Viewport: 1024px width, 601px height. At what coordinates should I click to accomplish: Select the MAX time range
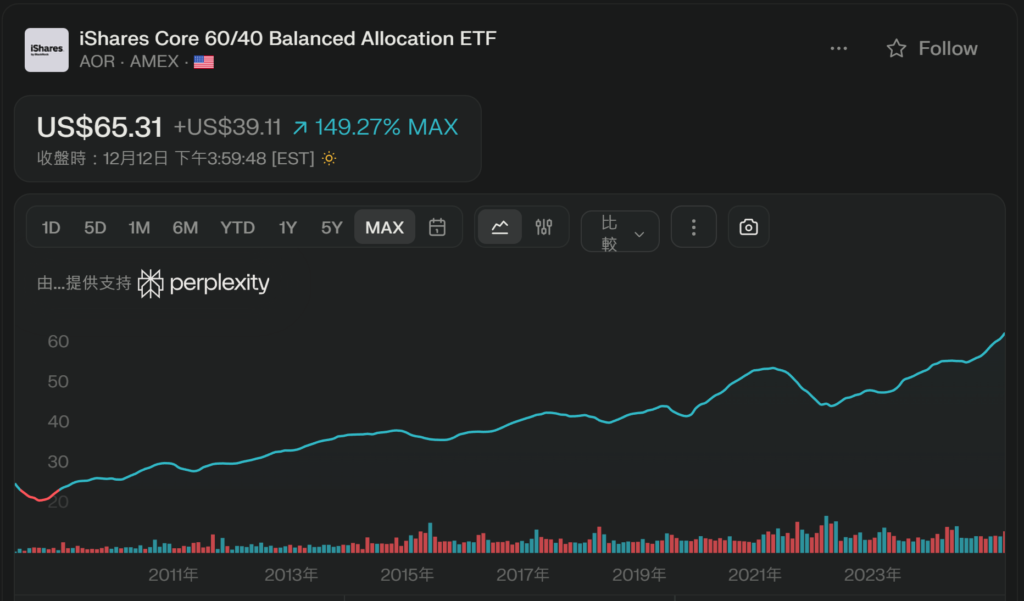click(x=384, y=227)
